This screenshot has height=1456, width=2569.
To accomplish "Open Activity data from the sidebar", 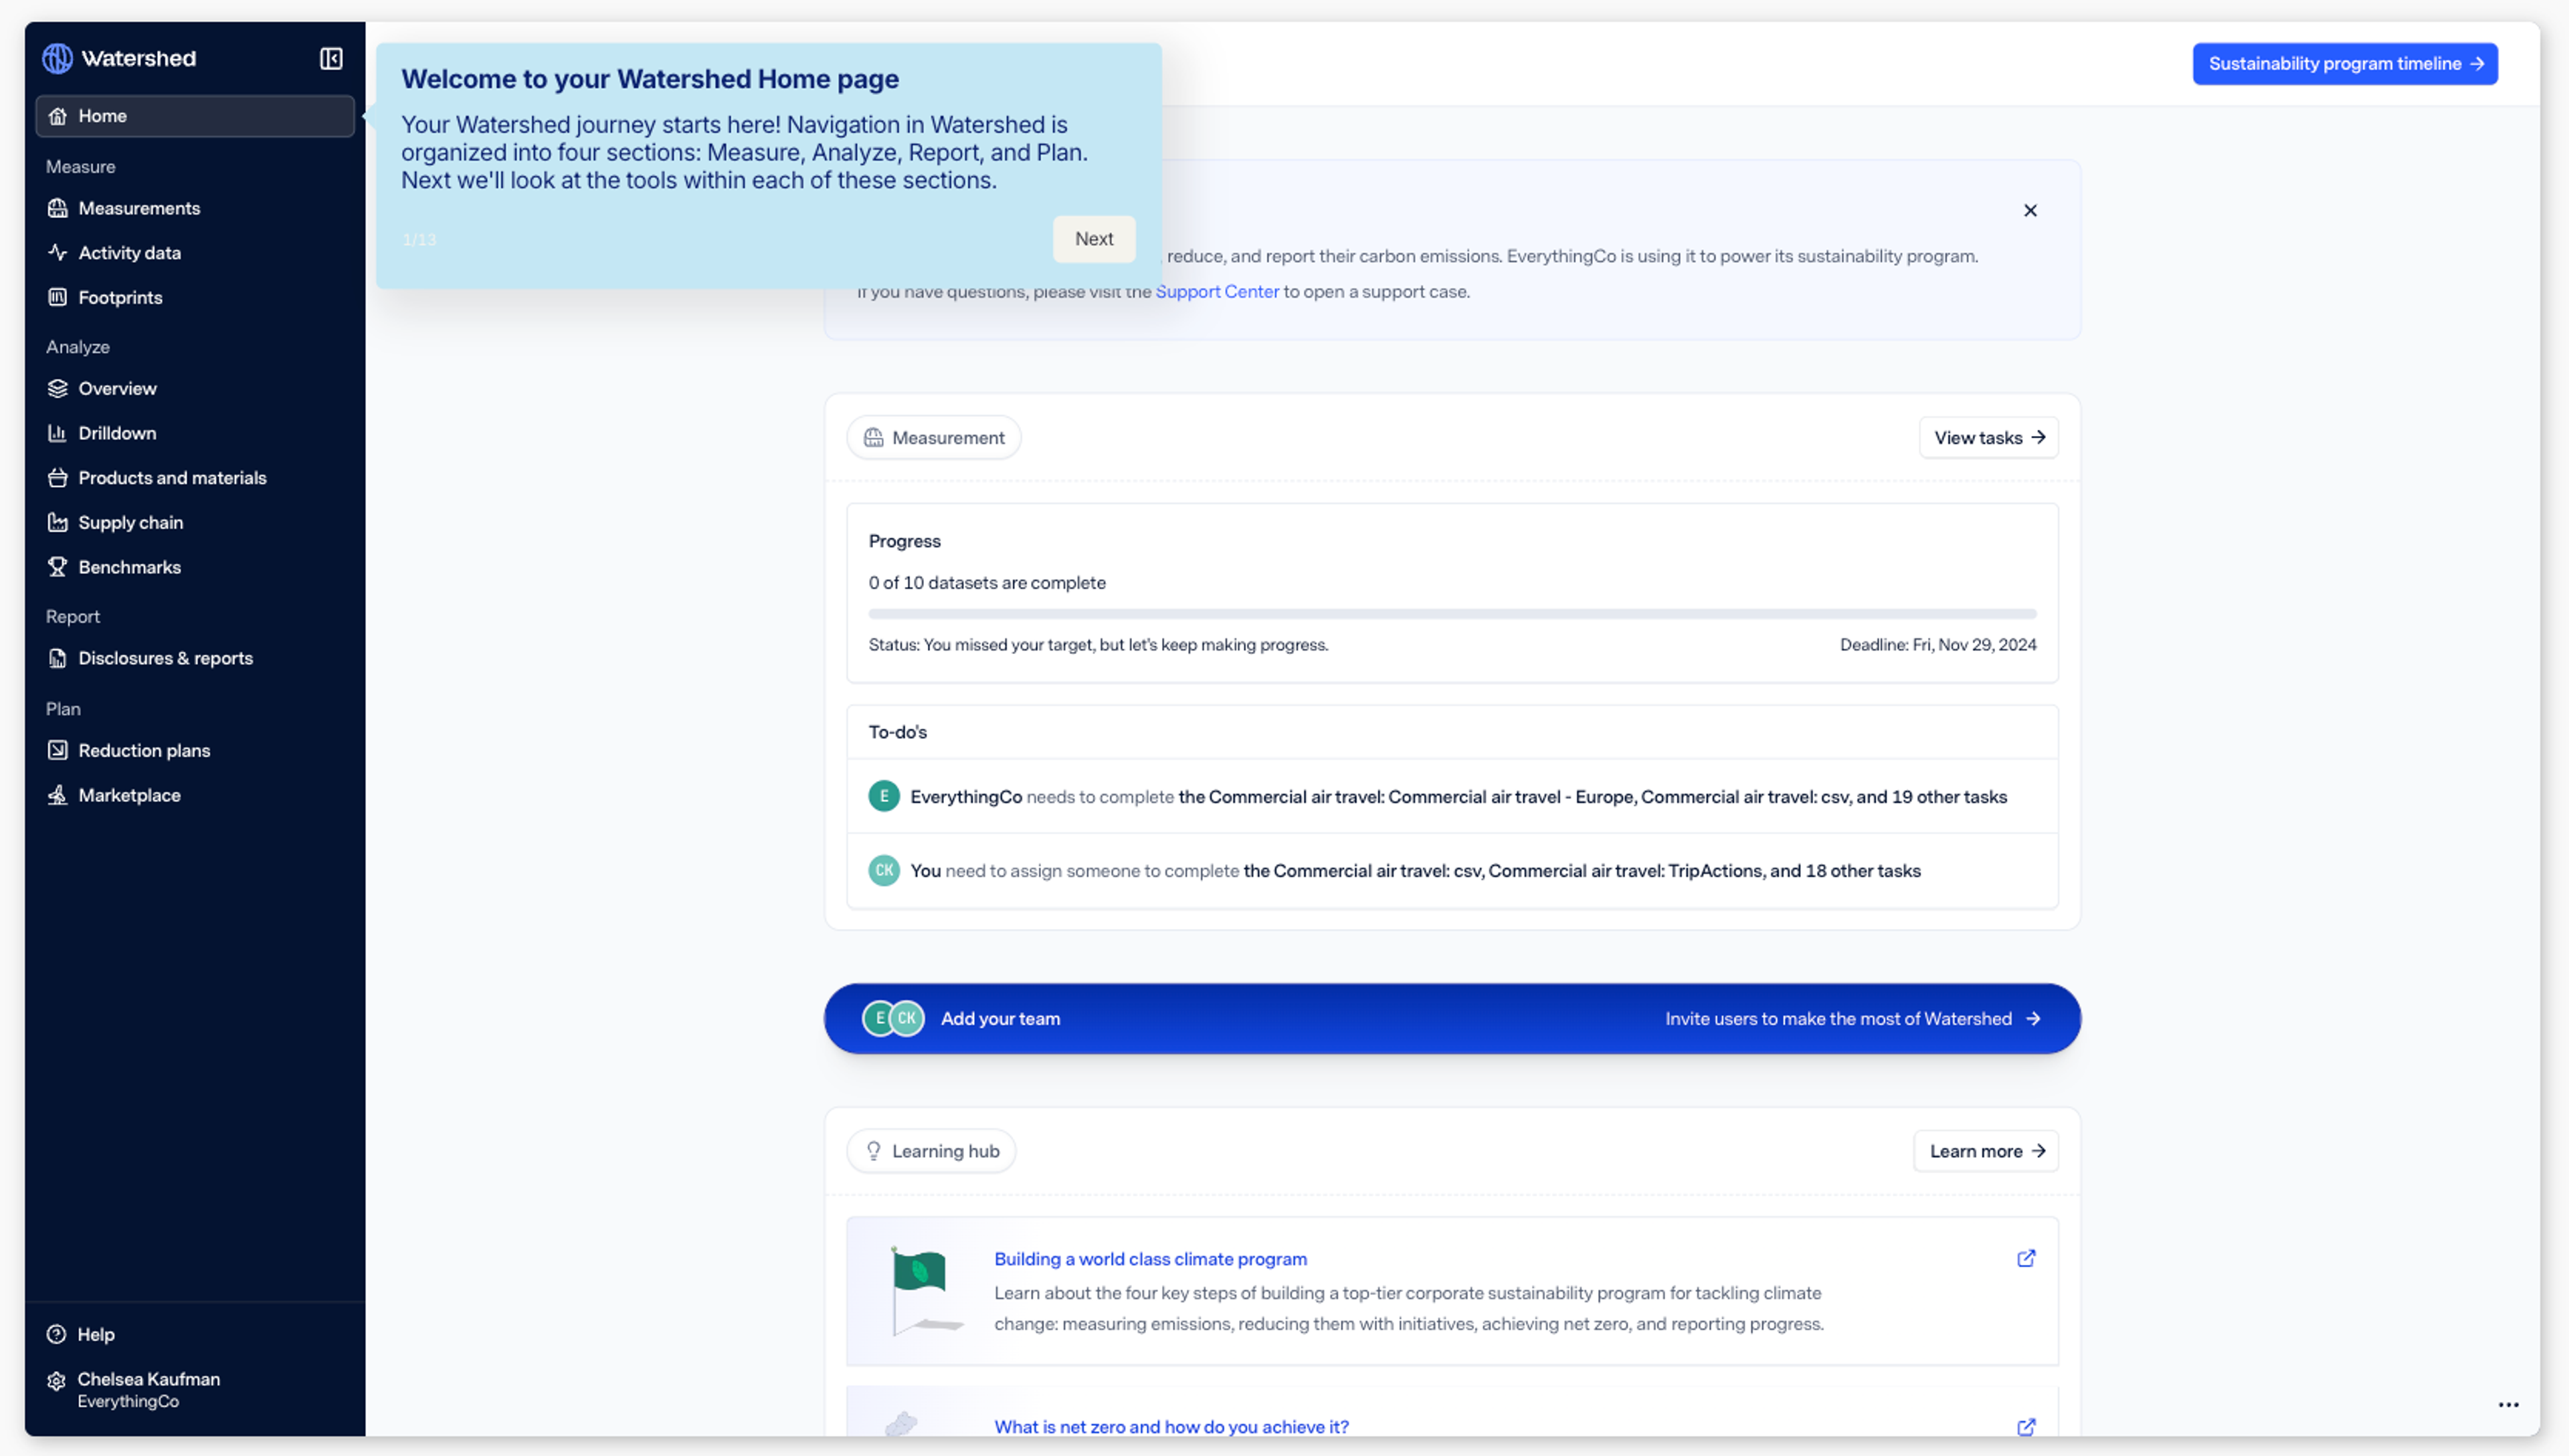I will coord(129,253).
